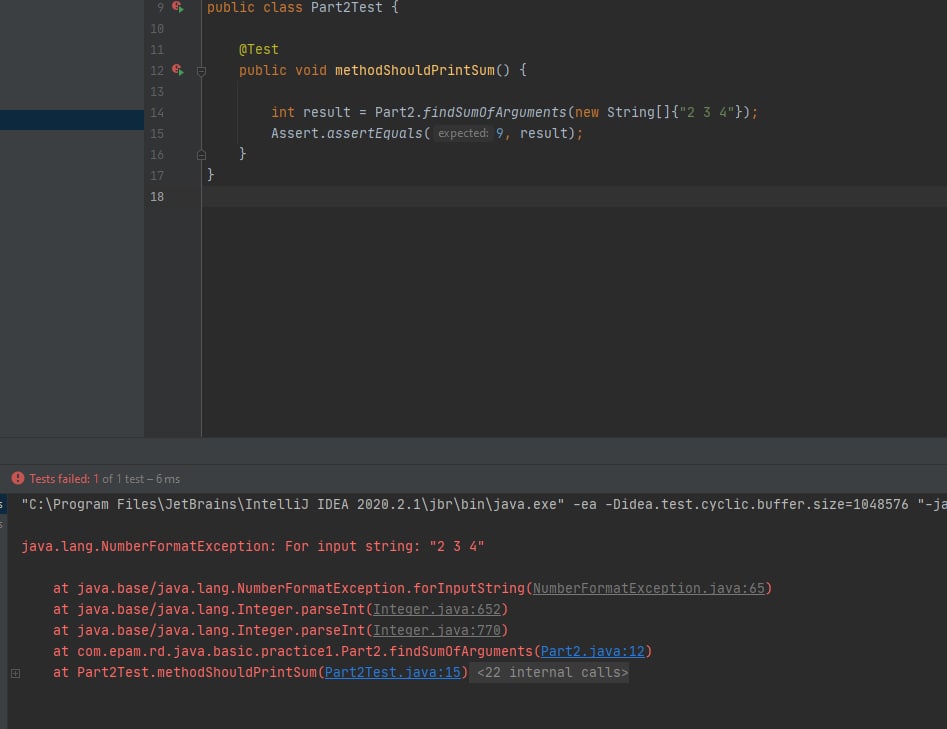
Task: Click methodShouldPrintSum method name in editor
Action: click(415, 71)
